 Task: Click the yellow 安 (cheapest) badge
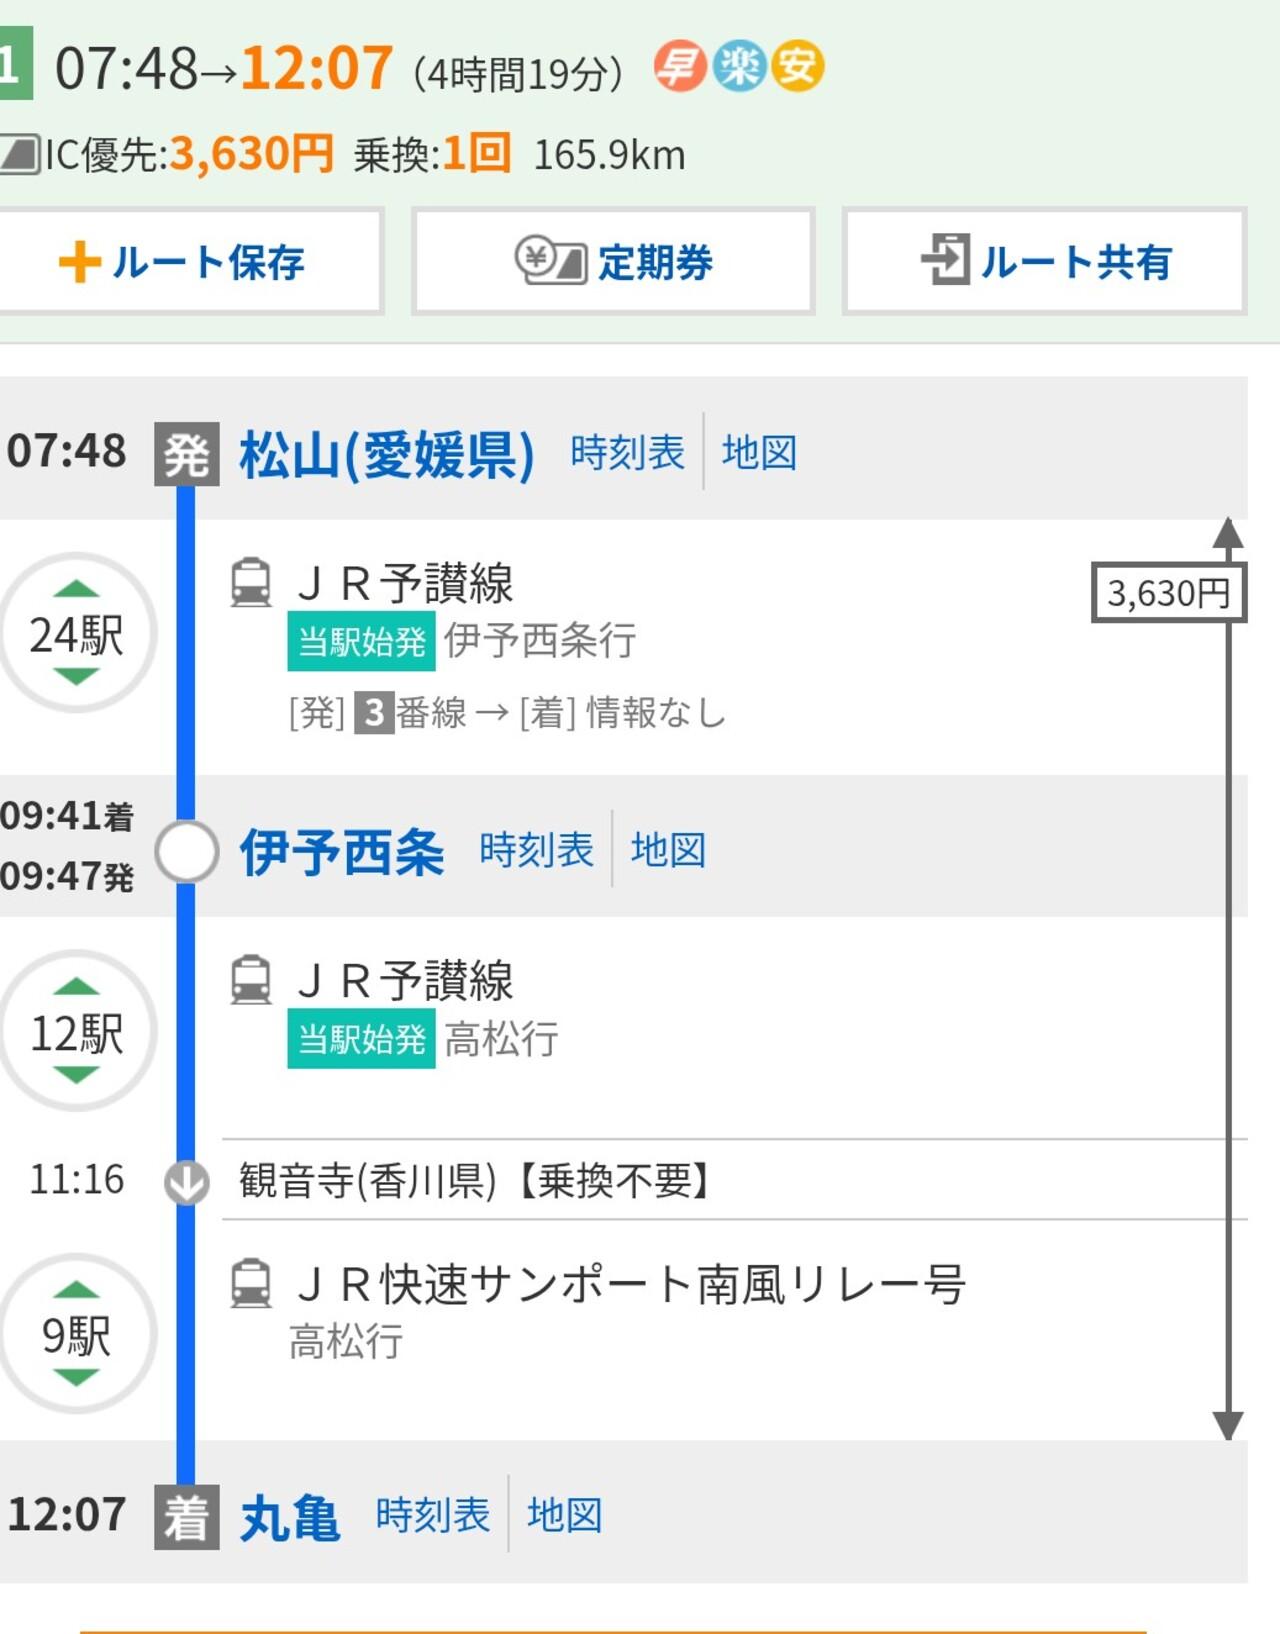pos(797,67)
